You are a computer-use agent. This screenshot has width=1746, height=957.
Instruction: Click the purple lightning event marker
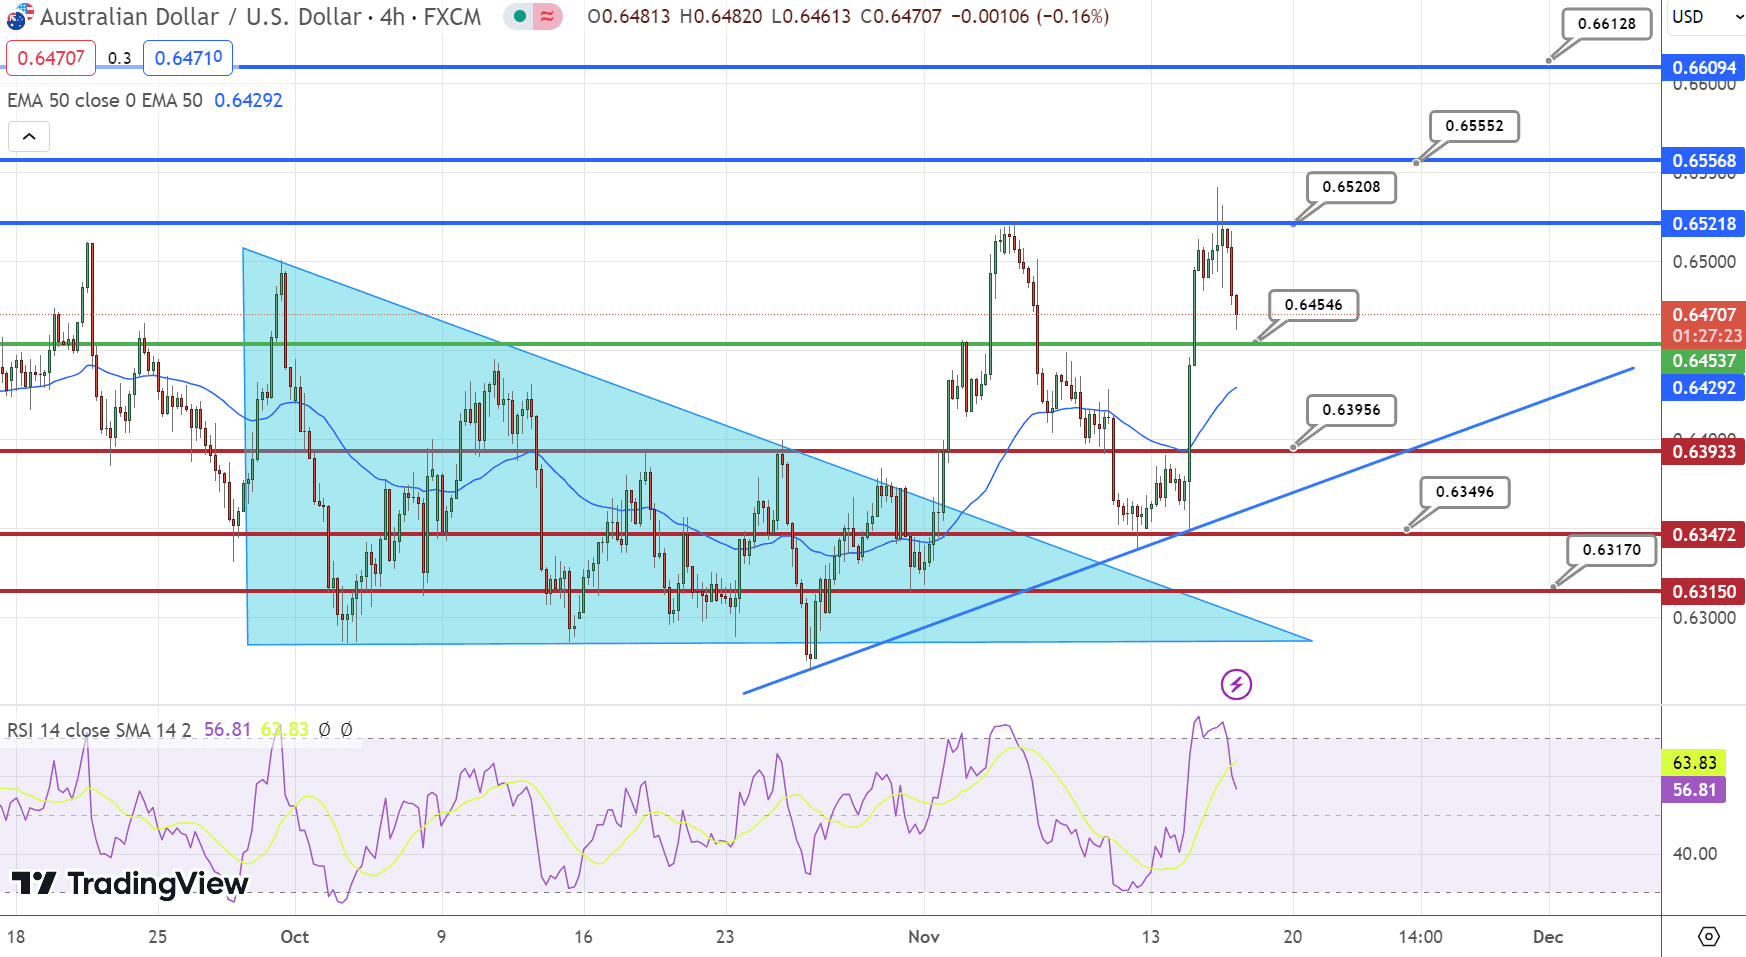tap(1237, 684)
